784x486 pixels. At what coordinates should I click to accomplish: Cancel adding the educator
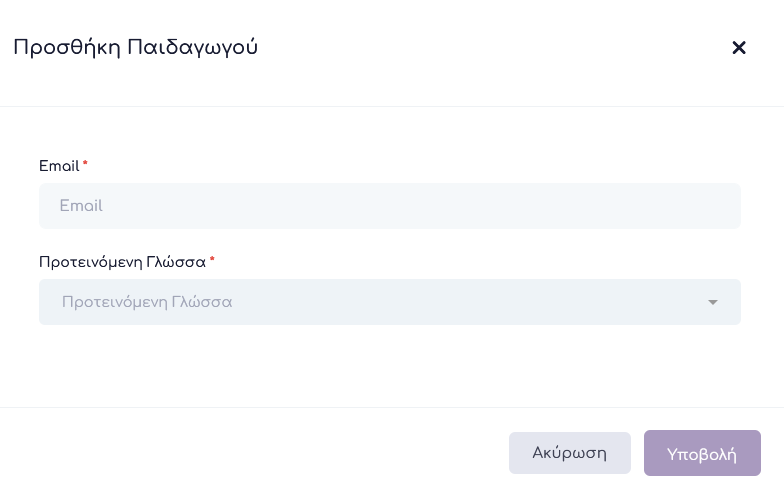click(x=569, y=453)
